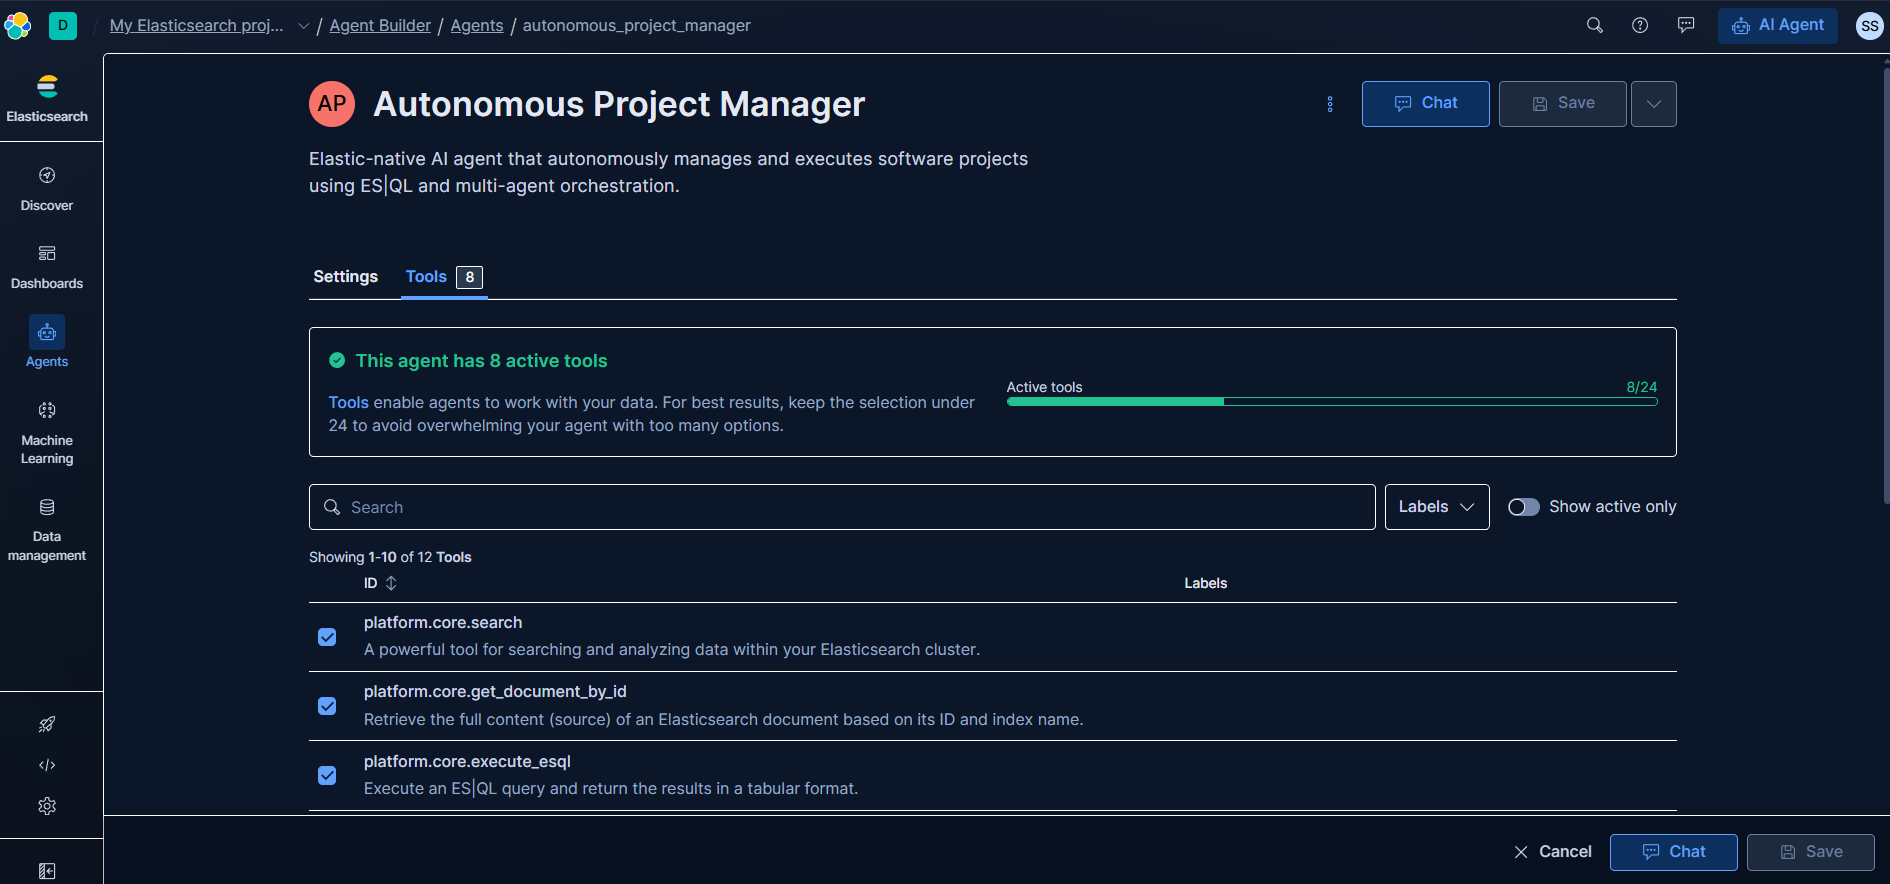Click the AP agent avatar
The width and height of the screenshot is (1890, 884).
point(332,104)
